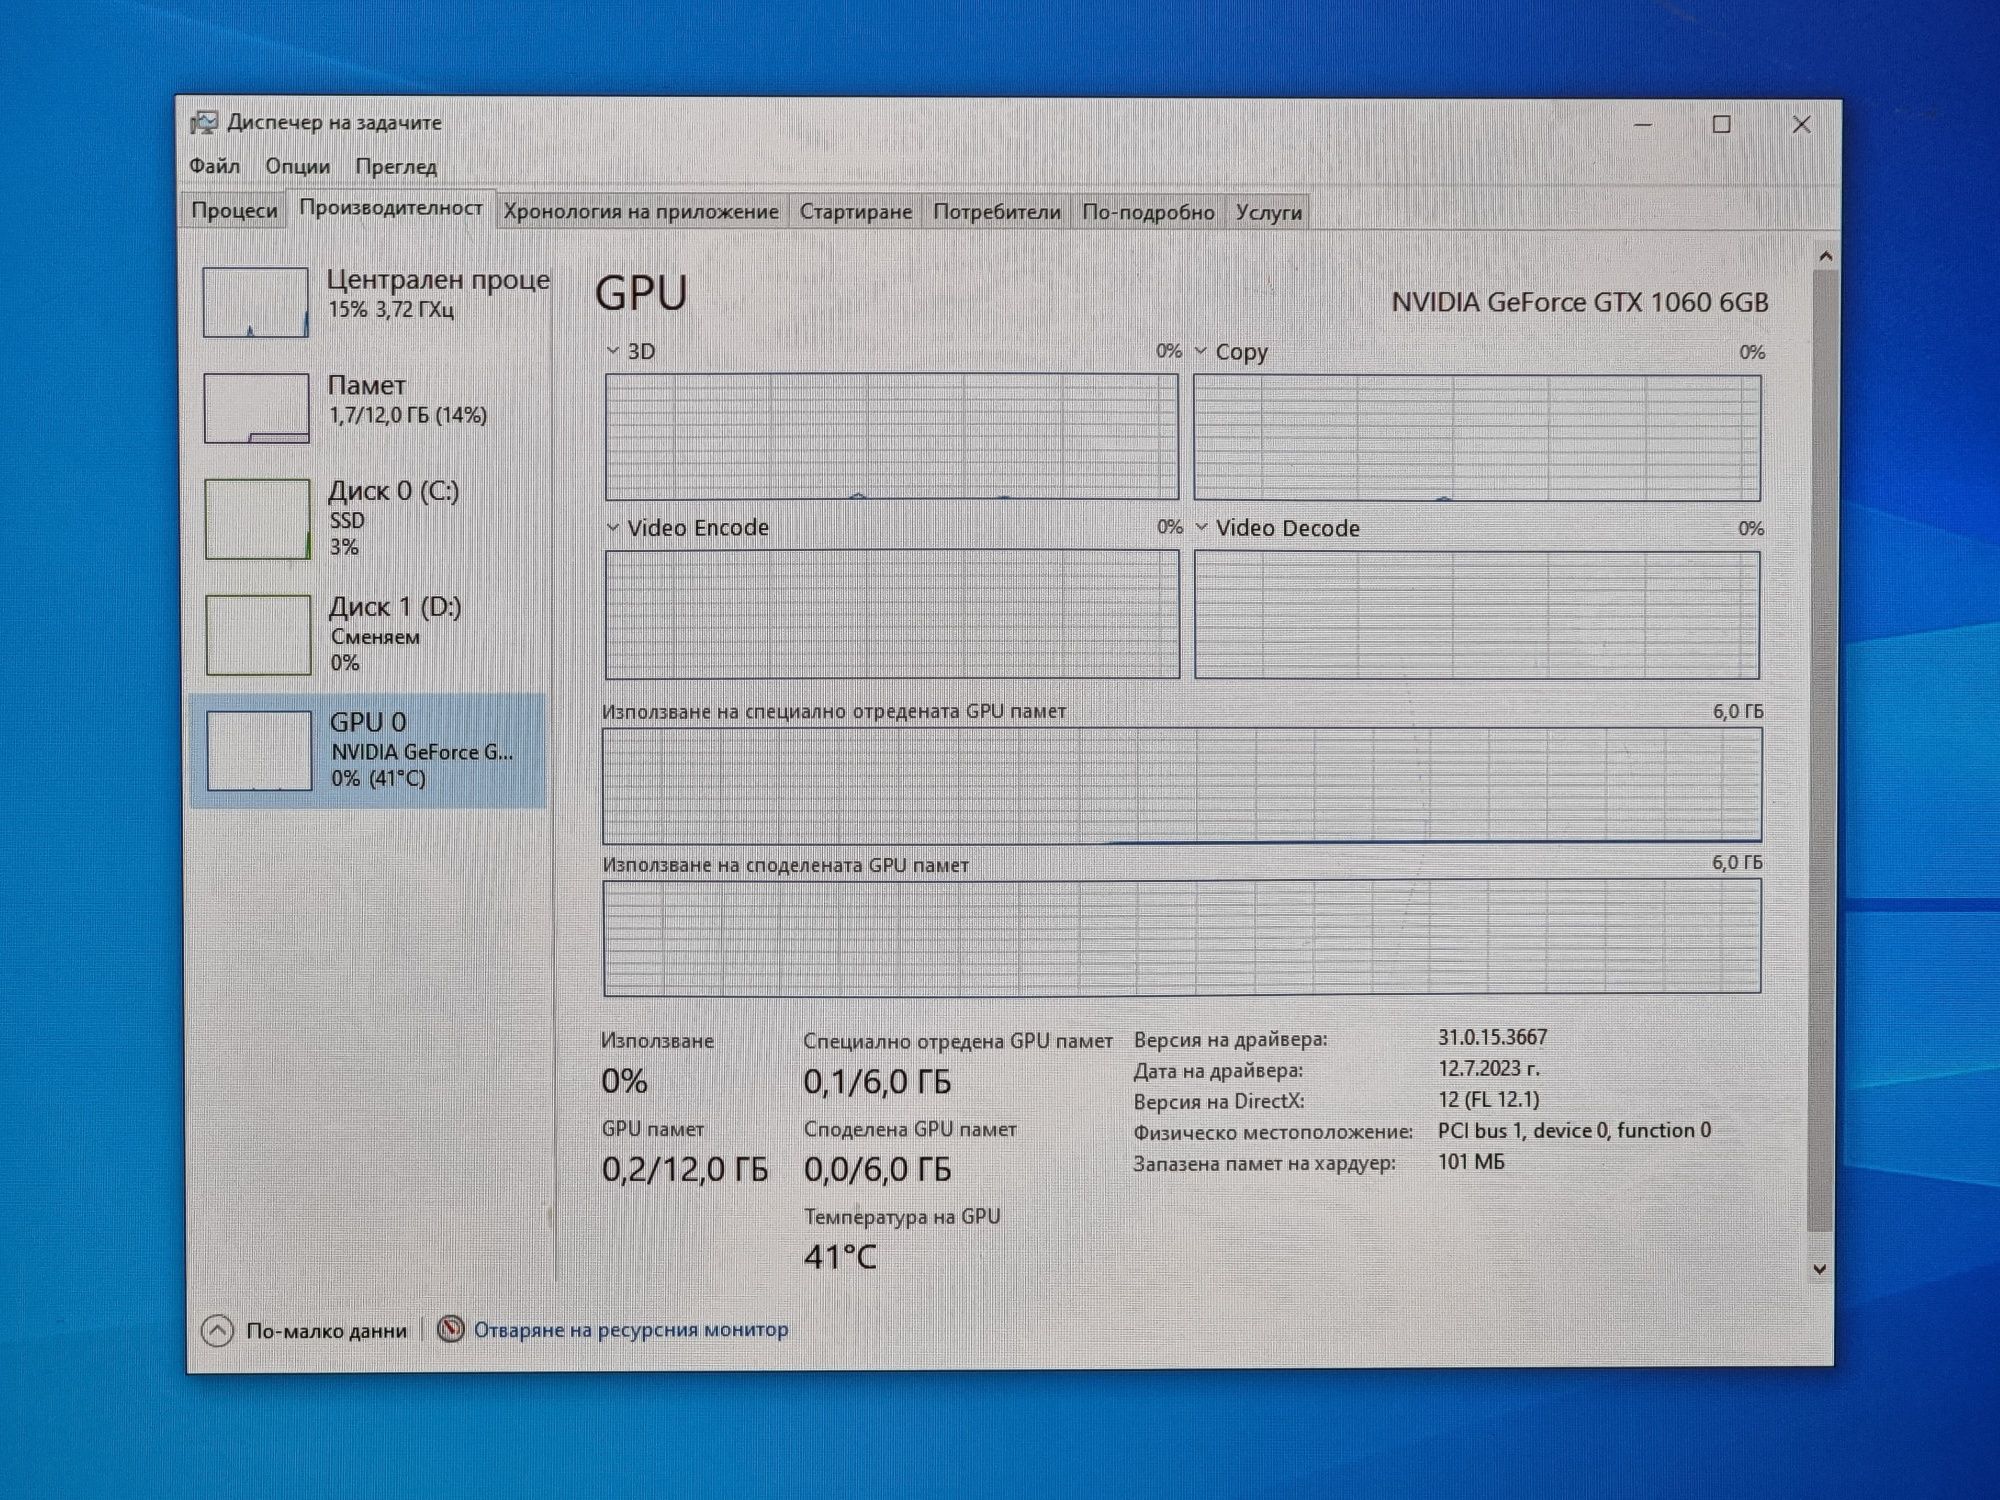
Task: Switch to the По-подробно tab
Action: coord(1148,212)
